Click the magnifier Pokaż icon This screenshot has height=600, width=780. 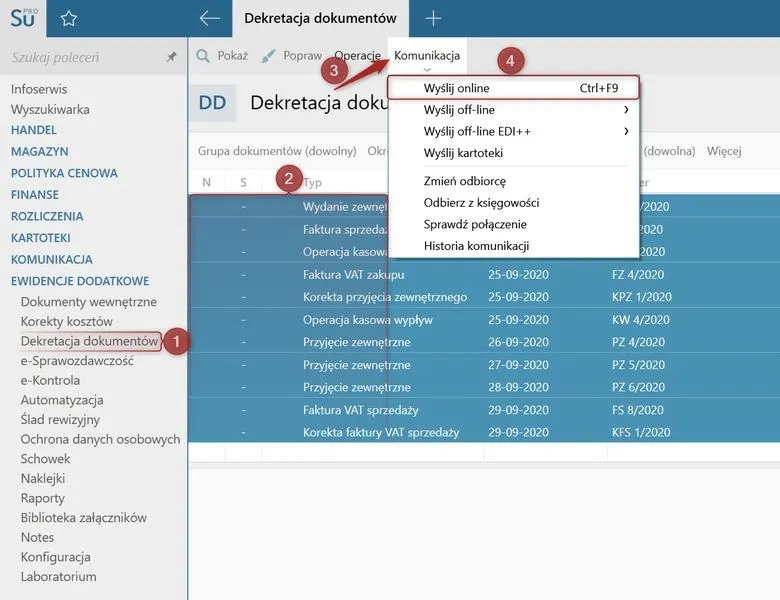(202, 56)
